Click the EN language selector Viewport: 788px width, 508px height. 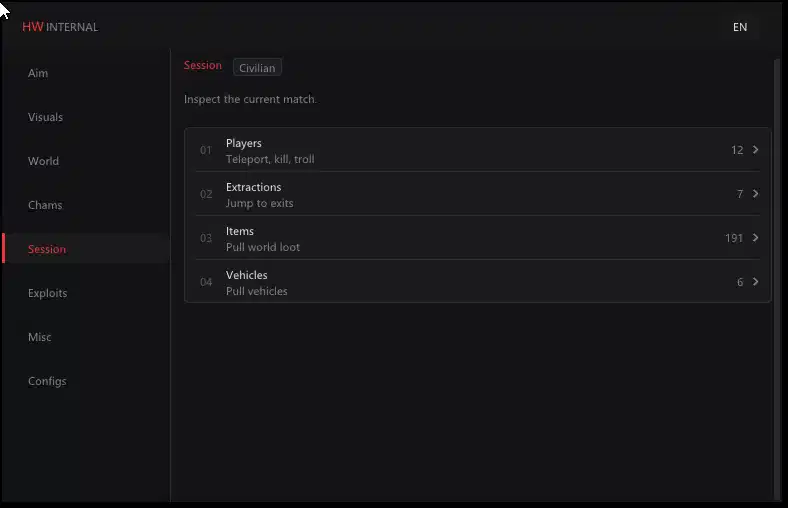pos(740,27)
